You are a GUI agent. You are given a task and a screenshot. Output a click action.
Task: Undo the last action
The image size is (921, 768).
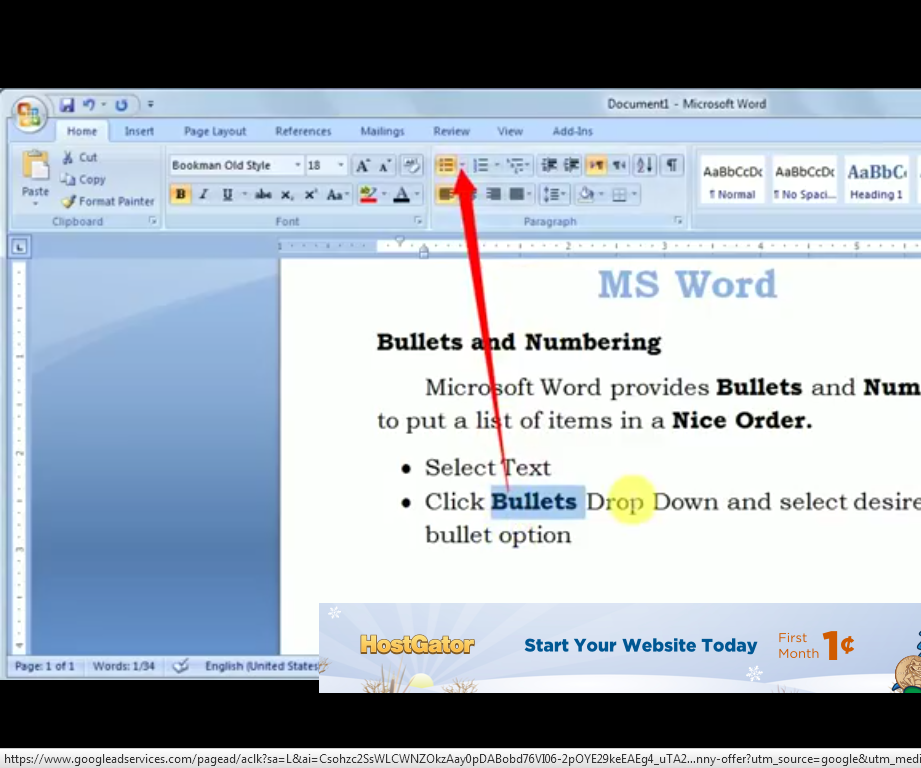click(89, 105)
